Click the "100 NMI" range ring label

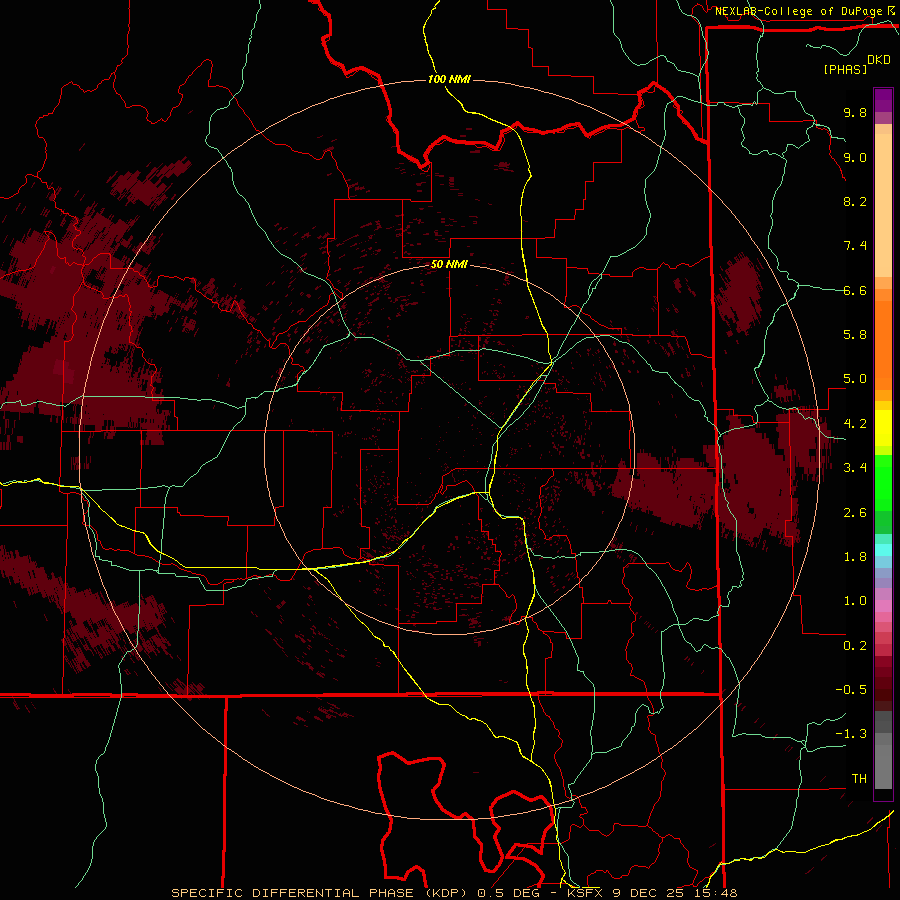coord(449,79)
